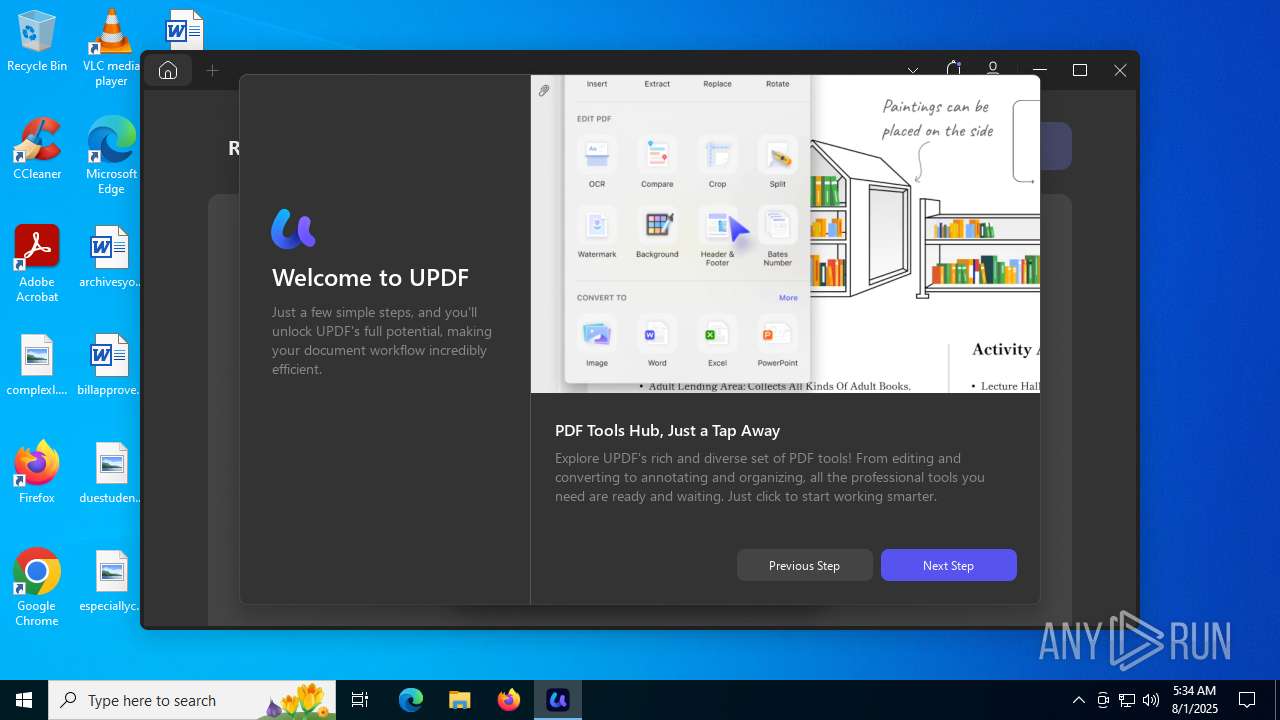This screenshot has height=720, width=1280.
Task: Open Recycle Bin desktop icon
Action: tap(37, 42)
